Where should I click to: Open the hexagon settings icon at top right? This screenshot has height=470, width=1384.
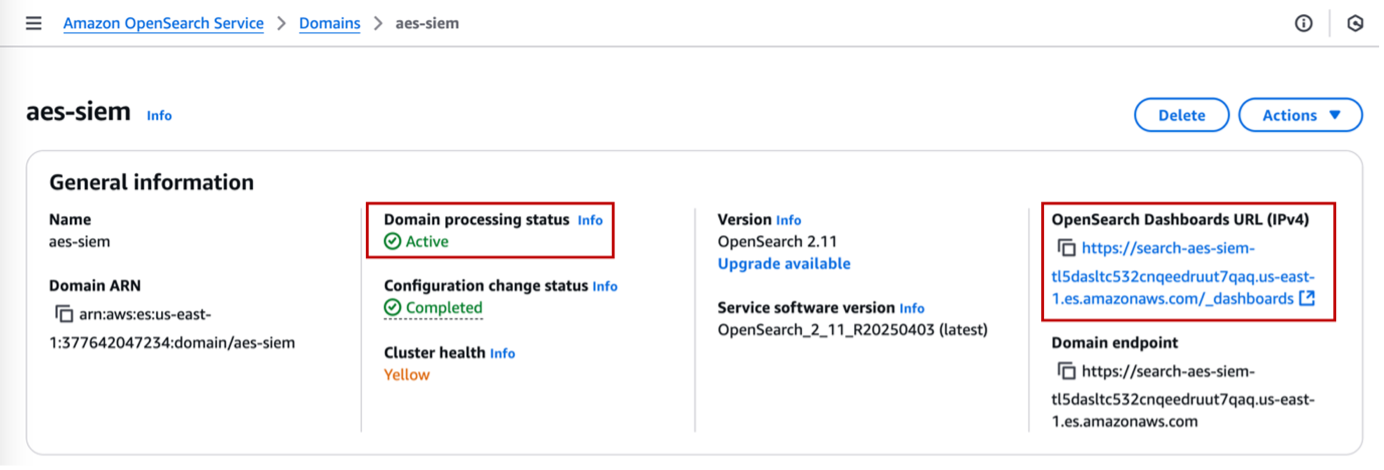1355,23
